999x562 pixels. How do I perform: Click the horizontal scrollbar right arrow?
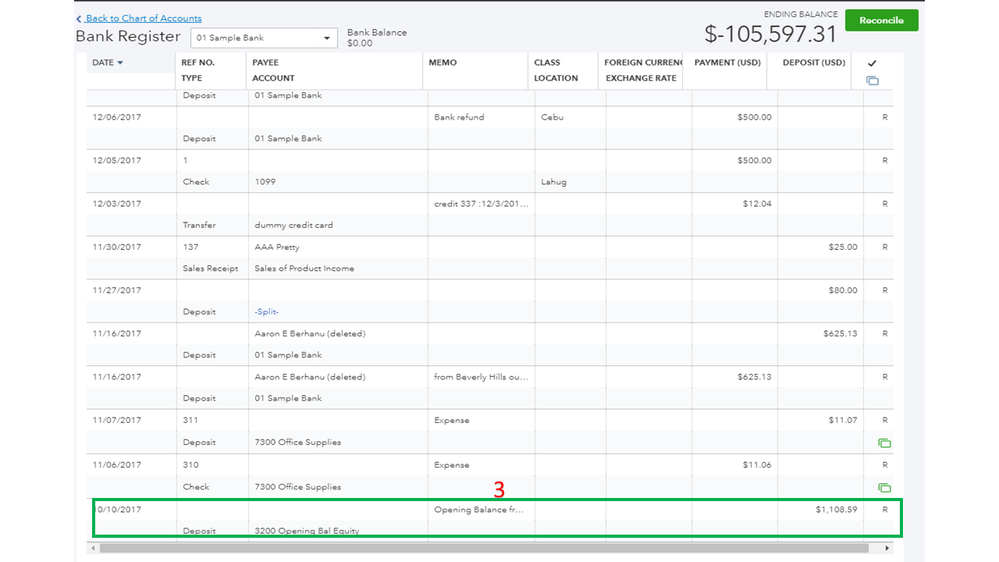pos(887,548)
